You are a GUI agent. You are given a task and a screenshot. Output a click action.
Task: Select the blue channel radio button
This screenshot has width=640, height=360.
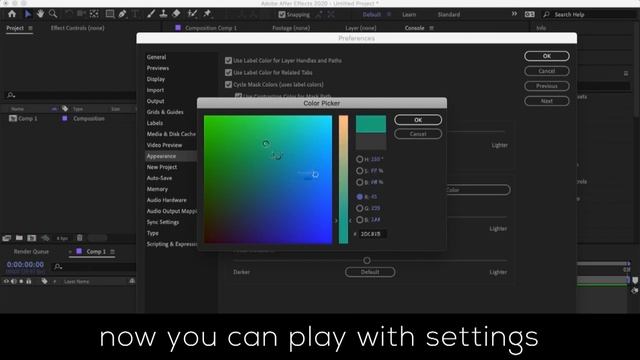(360, 220)
